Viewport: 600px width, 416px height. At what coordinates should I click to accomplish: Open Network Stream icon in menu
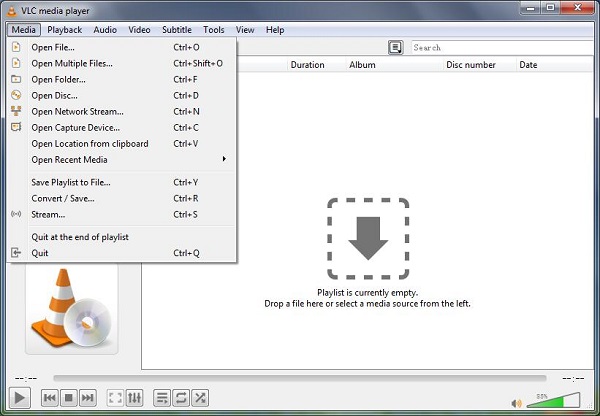(x=16, y=111)
